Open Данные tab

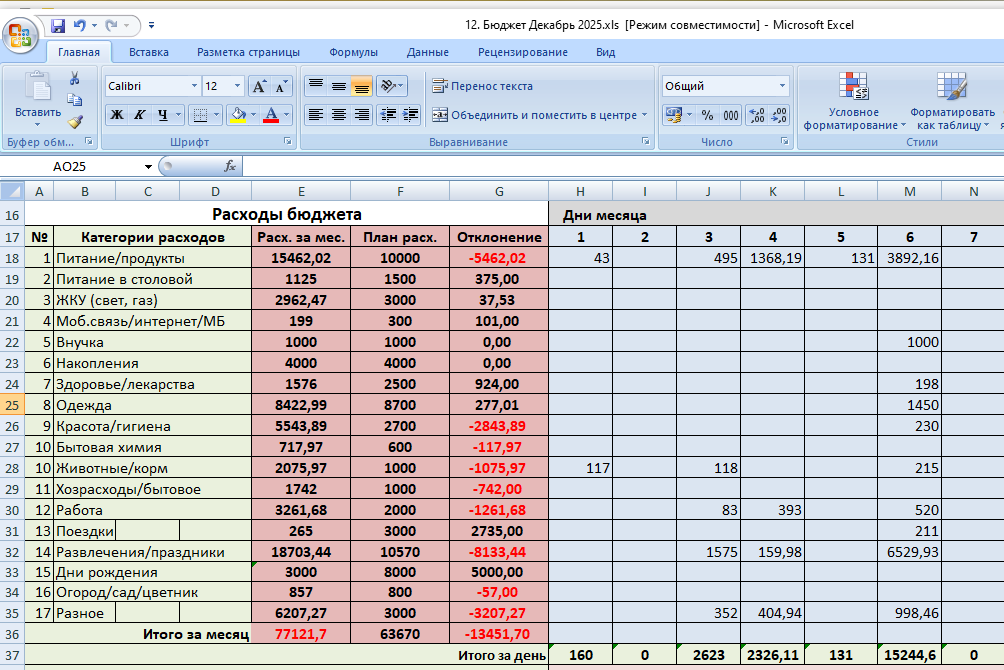point(428,53)
